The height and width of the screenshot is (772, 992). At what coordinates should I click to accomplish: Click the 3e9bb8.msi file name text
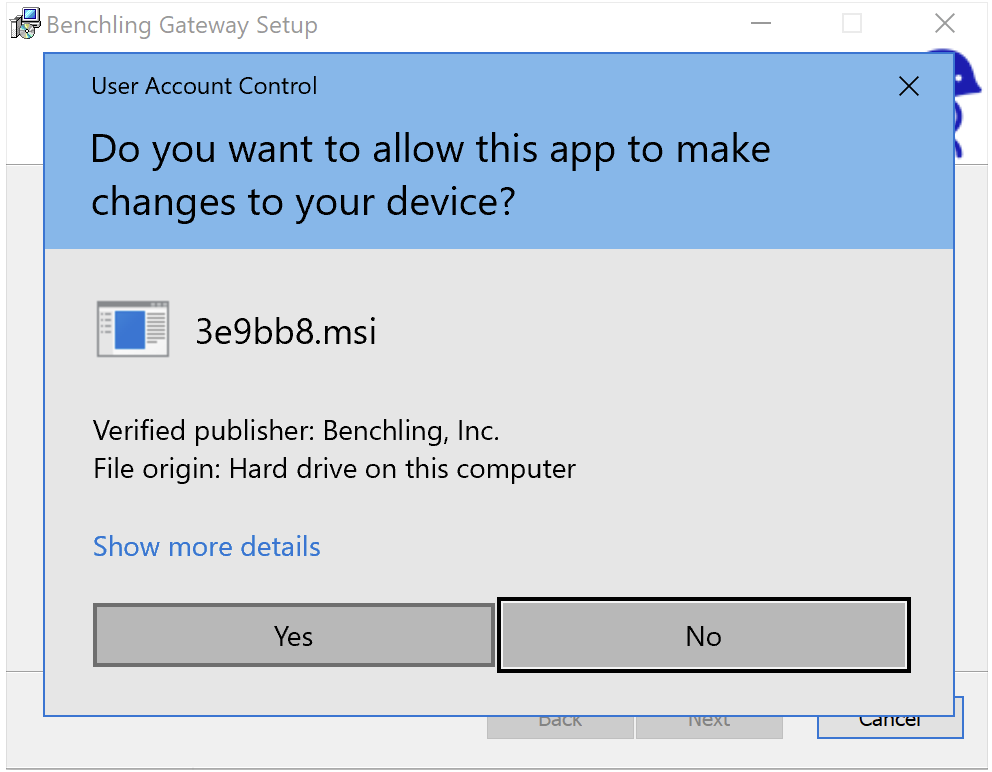coord(286,331)
